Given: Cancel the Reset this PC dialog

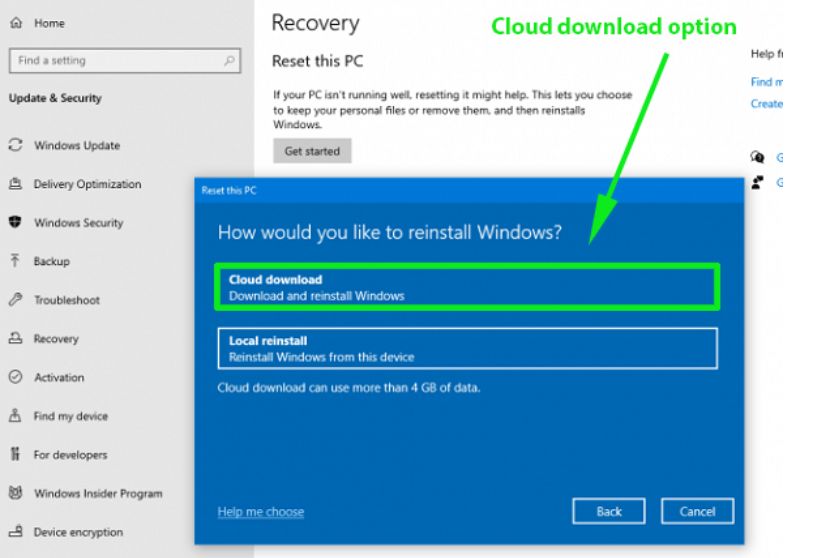Looking at the screenshot, I should pyautogui.click(x=697, y=511).
